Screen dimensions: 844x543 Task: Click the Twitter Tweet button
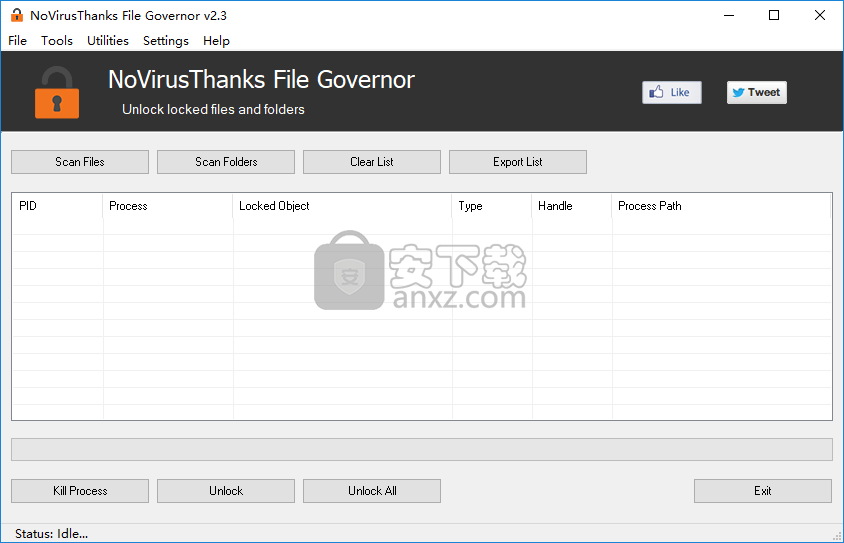[x=757, y=93]
